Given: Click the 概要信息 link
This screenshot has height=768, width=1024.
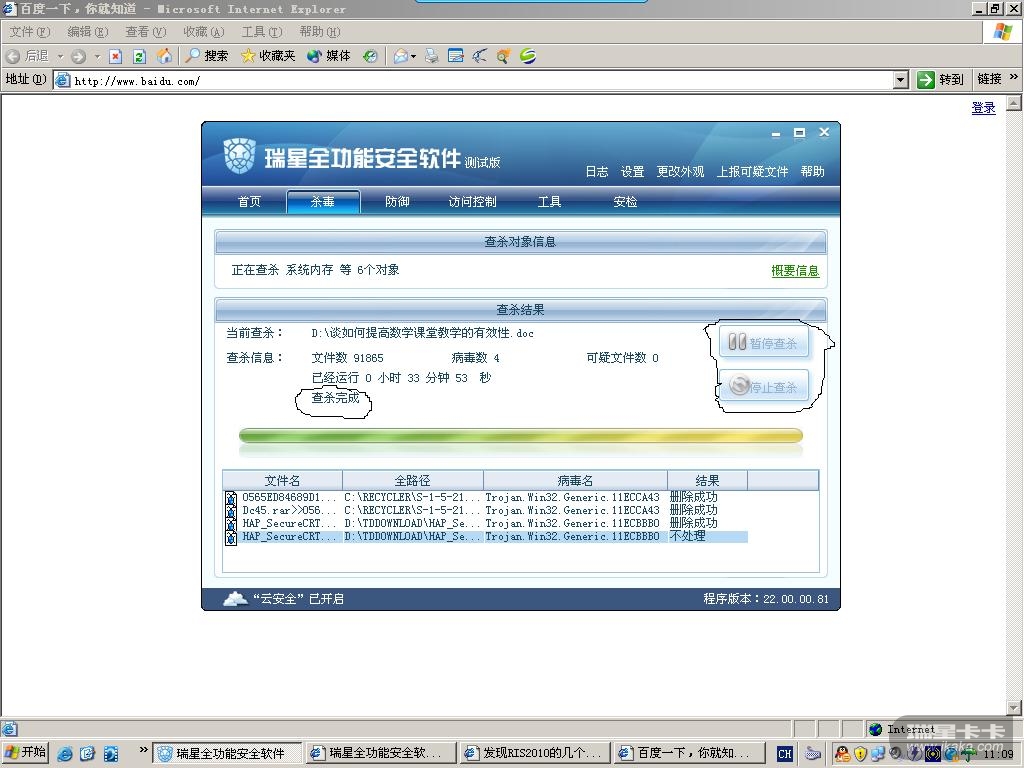Looking at the screenshot, I should (x=795, y=270).
